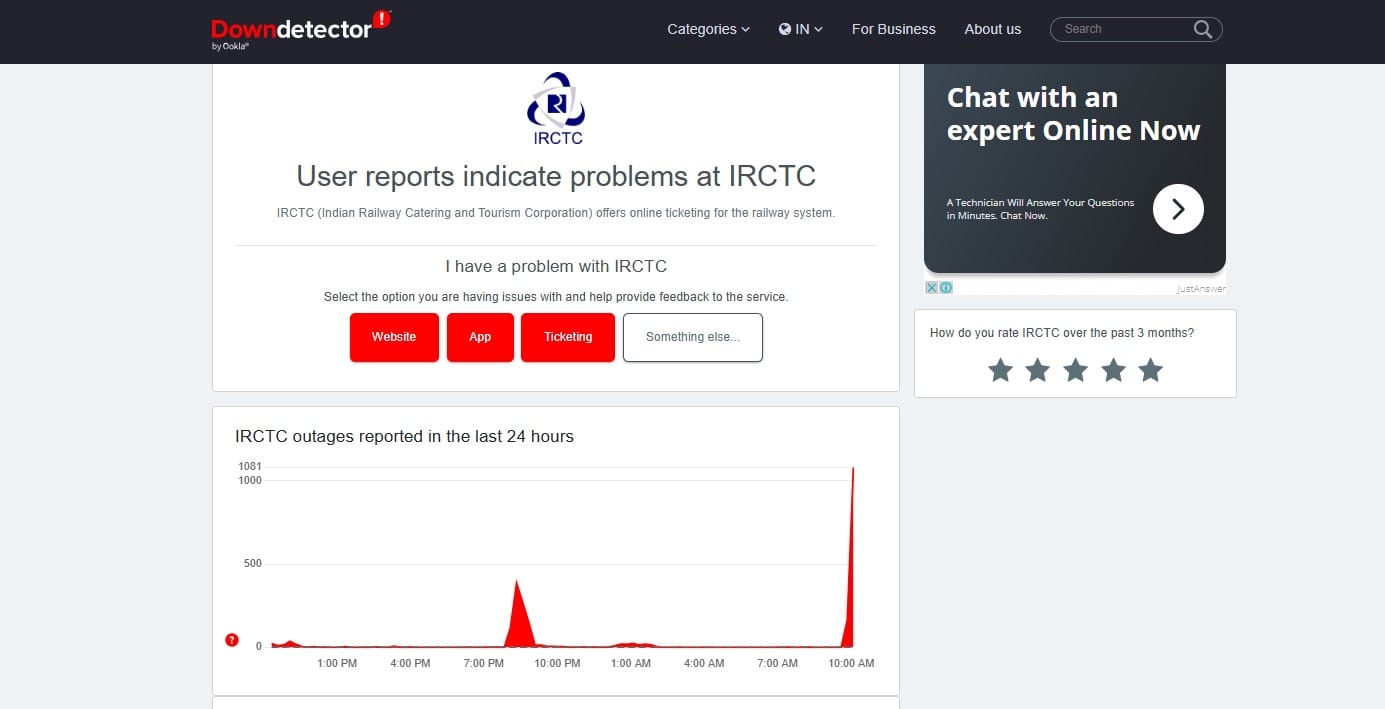Viewport: 1385px width, 709px height.
Task: Choose Something else... option
Action: 693,337
